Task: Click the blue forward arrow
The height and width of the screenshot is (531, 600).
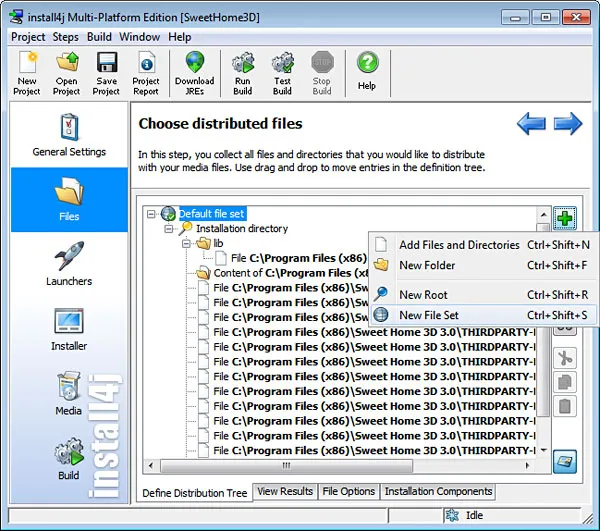Action: pos(568,123)
